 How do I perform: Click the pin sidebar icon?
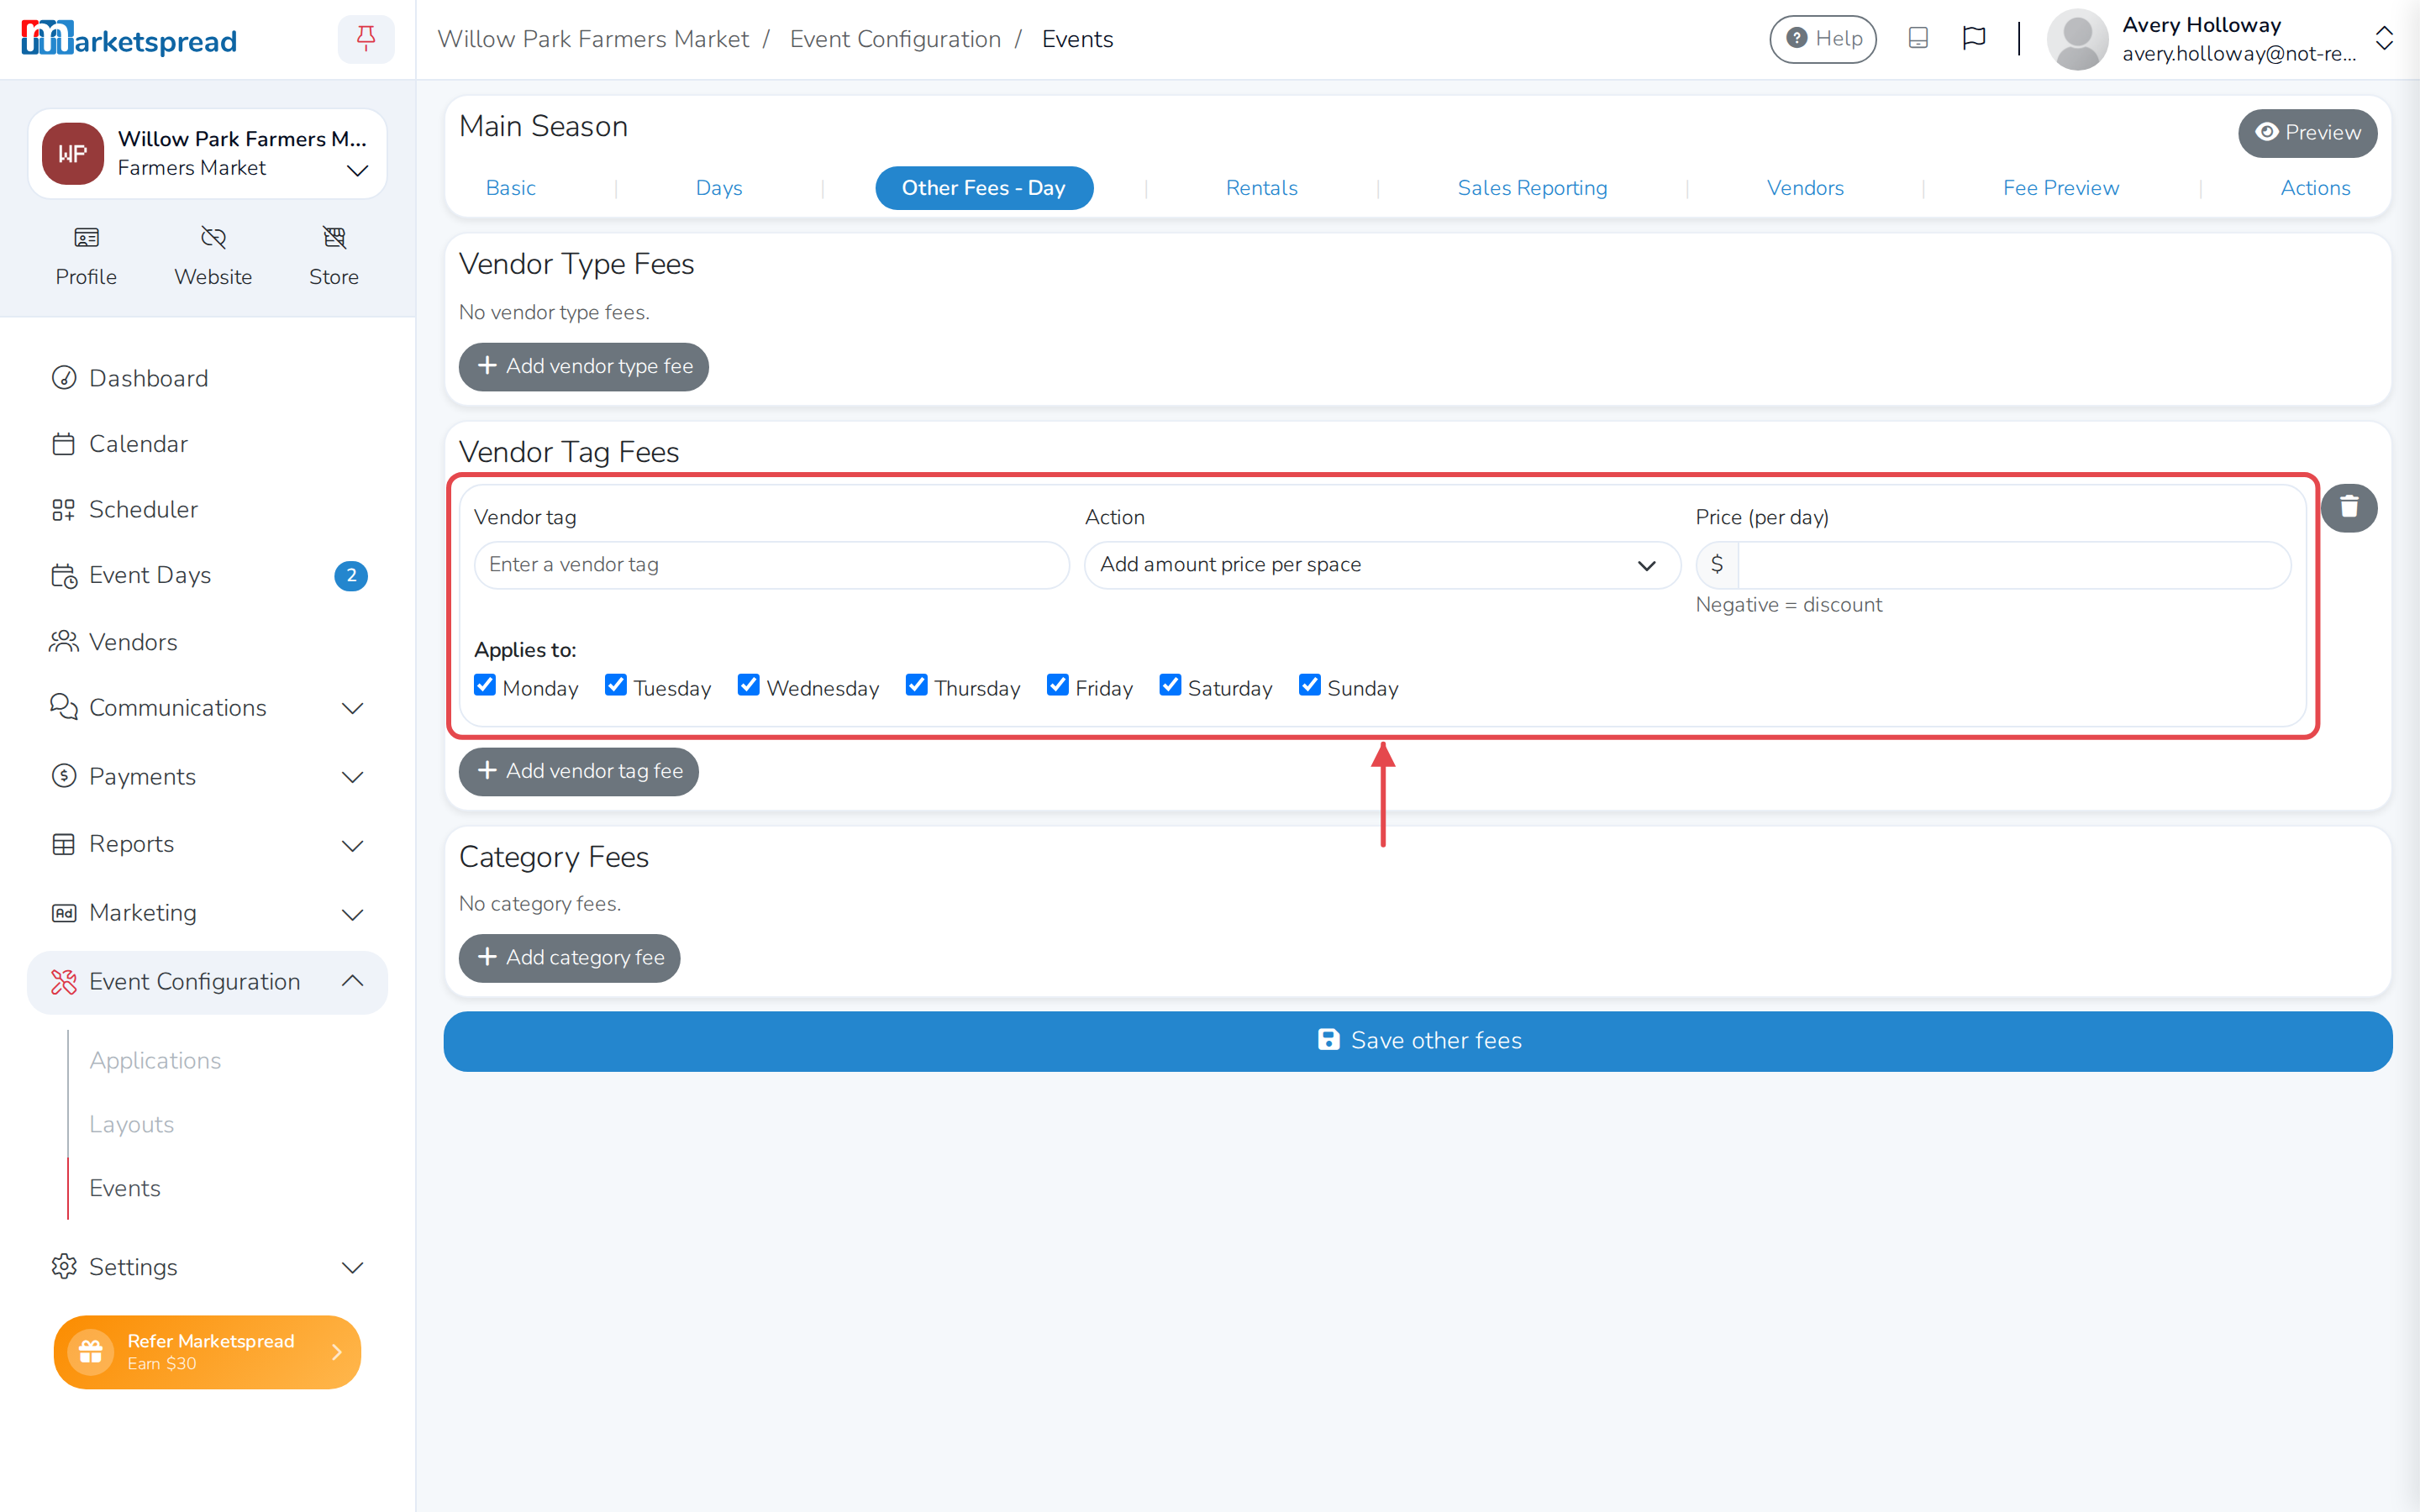(366, 39)
